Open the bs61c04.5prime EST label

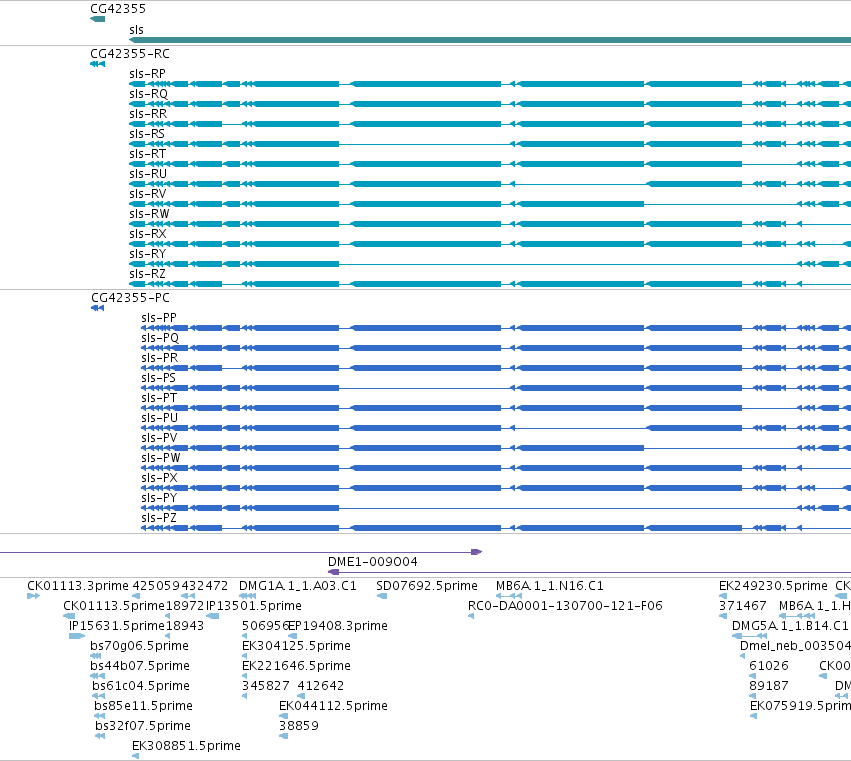pyautogui.click(x=141, y=686)
